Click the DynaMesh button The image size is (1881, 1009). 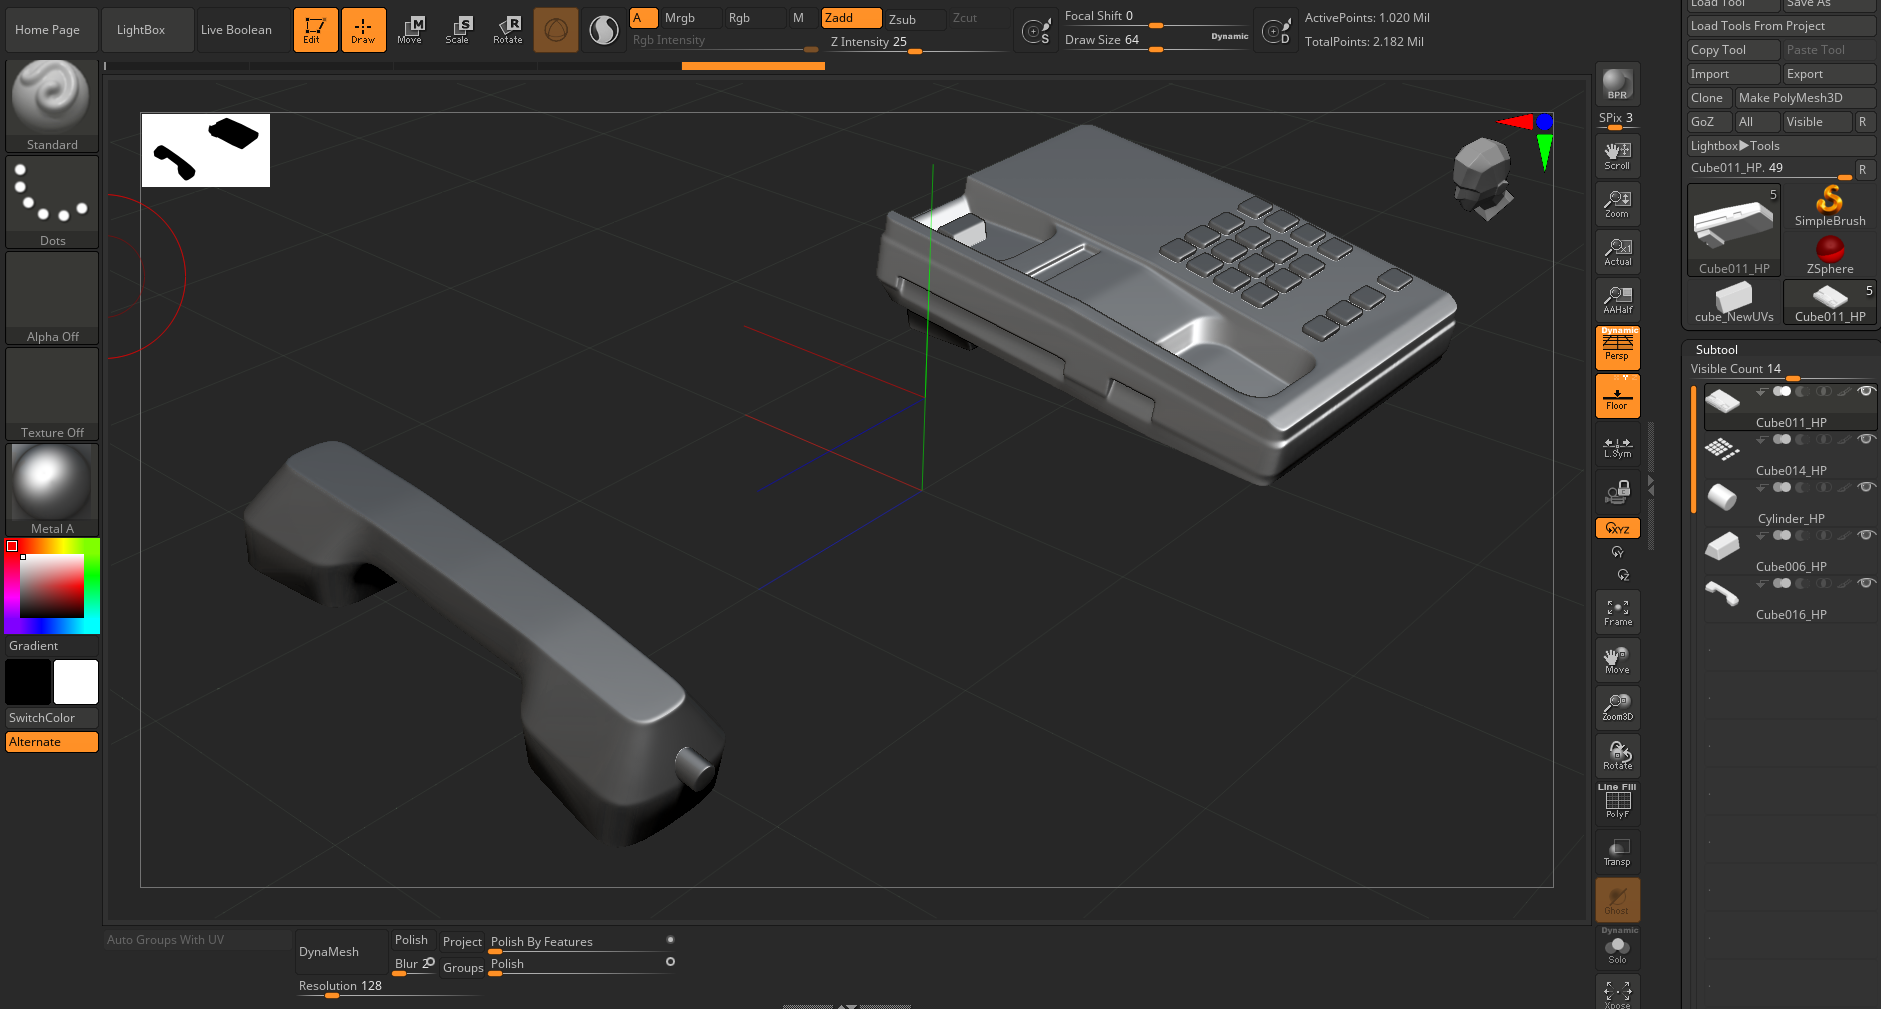point(341,952)
